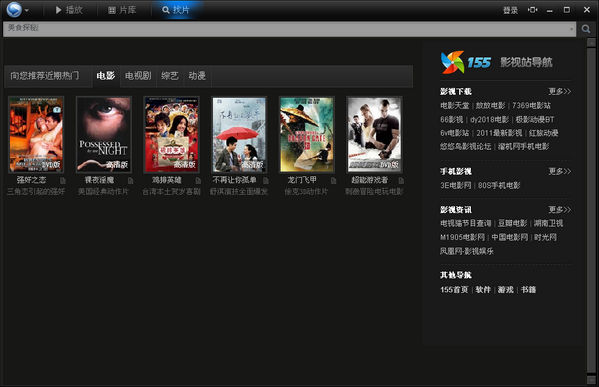Screen dimensions: 599x387
Task: Click the page icon beside 鸡排英雄
Action: tap(198, 180)
